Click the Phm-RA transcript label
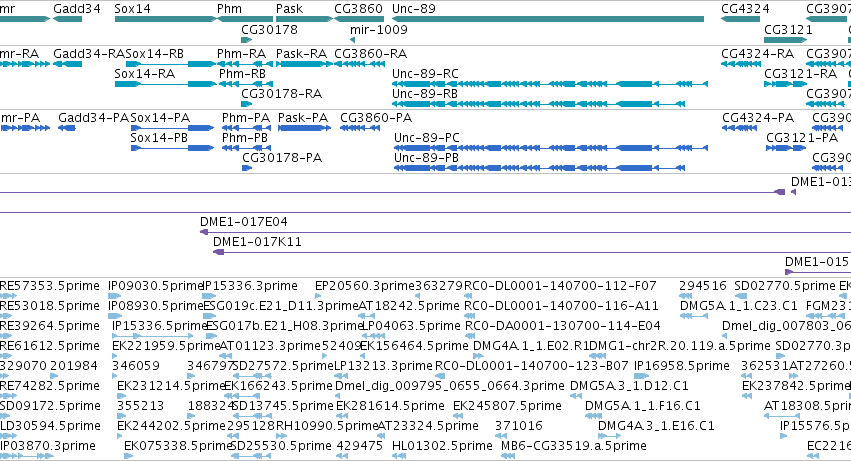851x461 pixels. [x=242, y=54]
